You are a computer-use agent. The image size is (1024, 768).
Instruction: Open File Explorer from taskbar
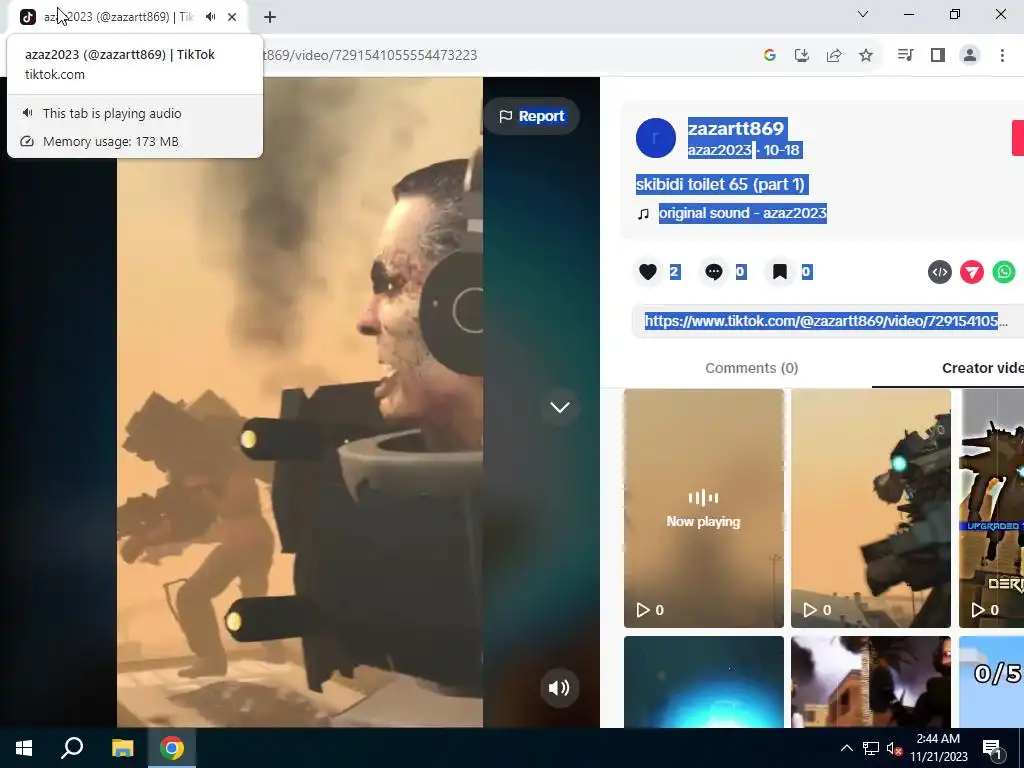122,748
